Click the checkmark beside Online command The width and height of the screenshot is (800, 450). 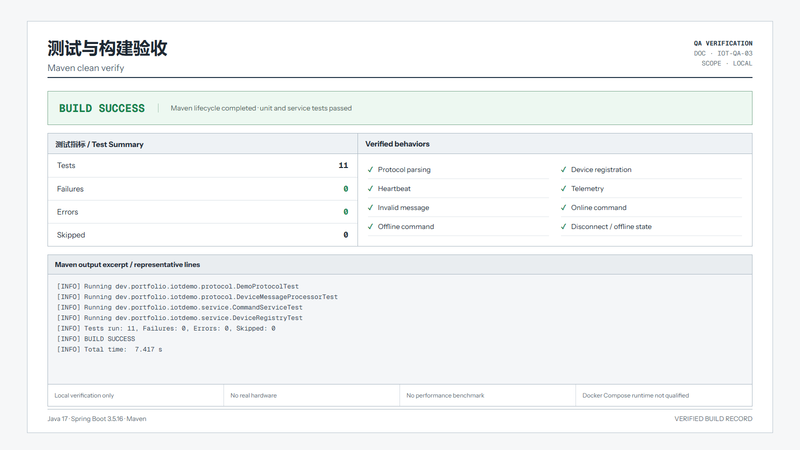[564, 208]
